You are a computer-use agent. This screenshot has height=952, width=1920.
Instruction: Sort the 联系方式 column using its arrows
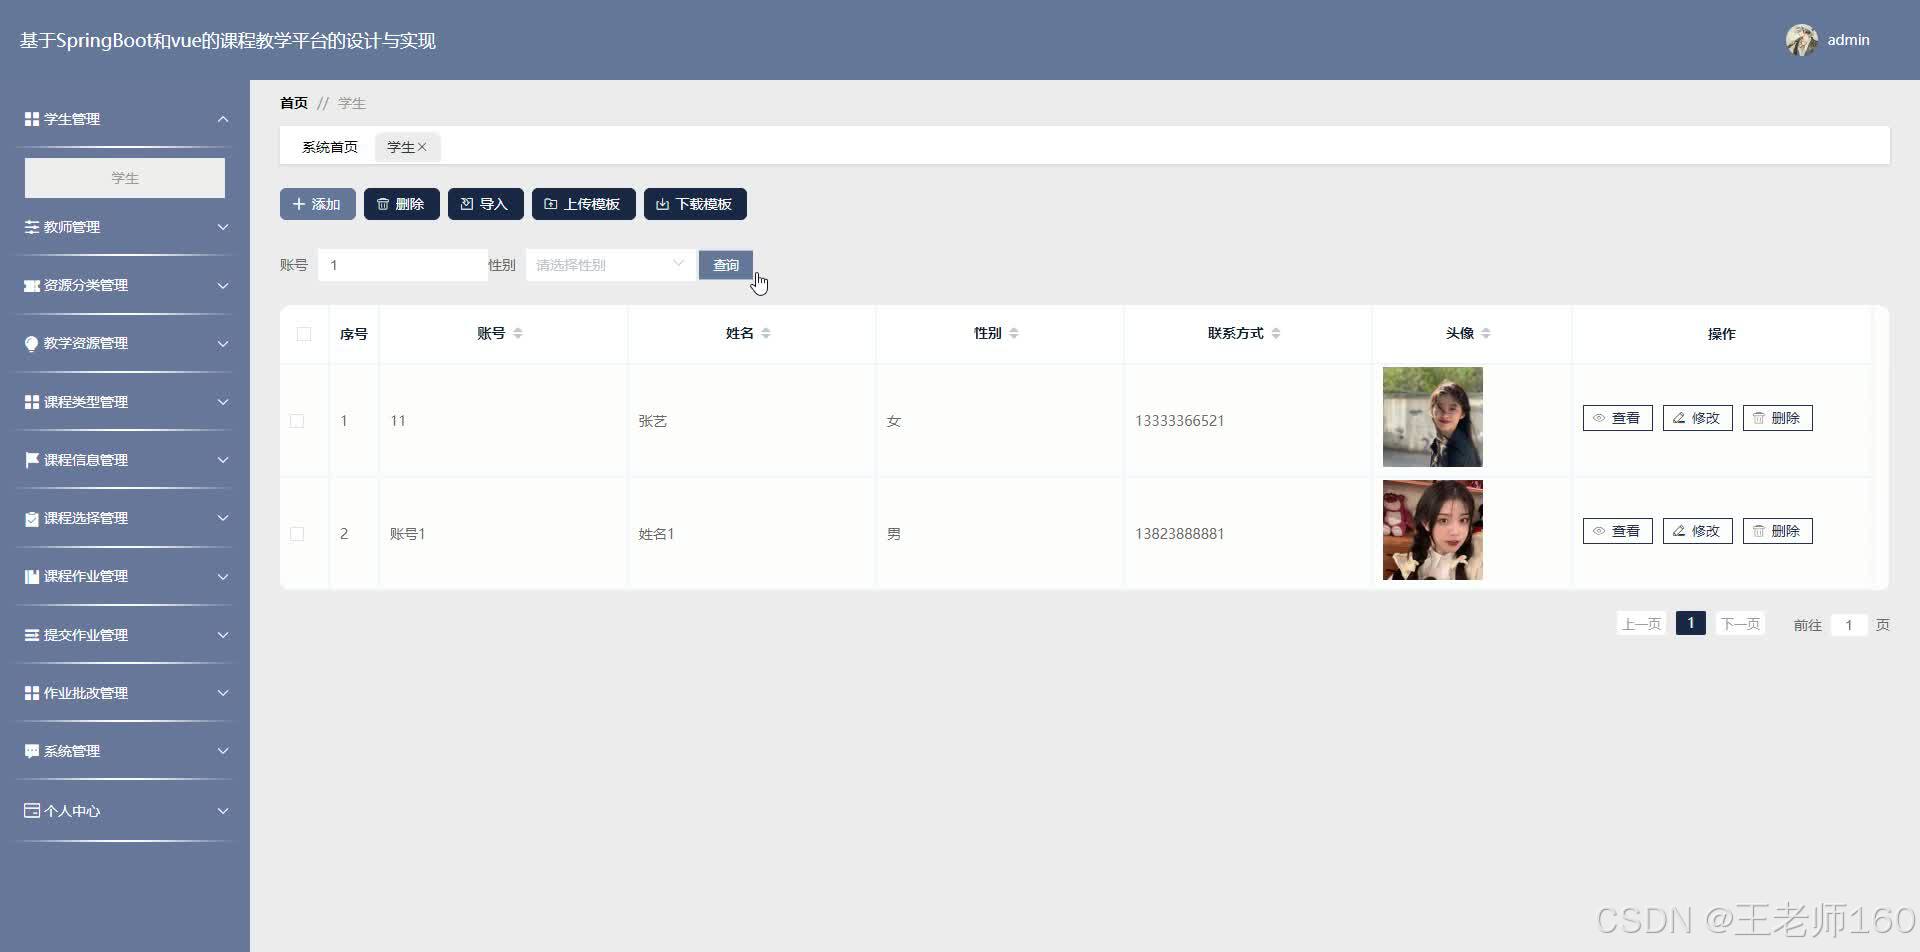click(1276, 333)
